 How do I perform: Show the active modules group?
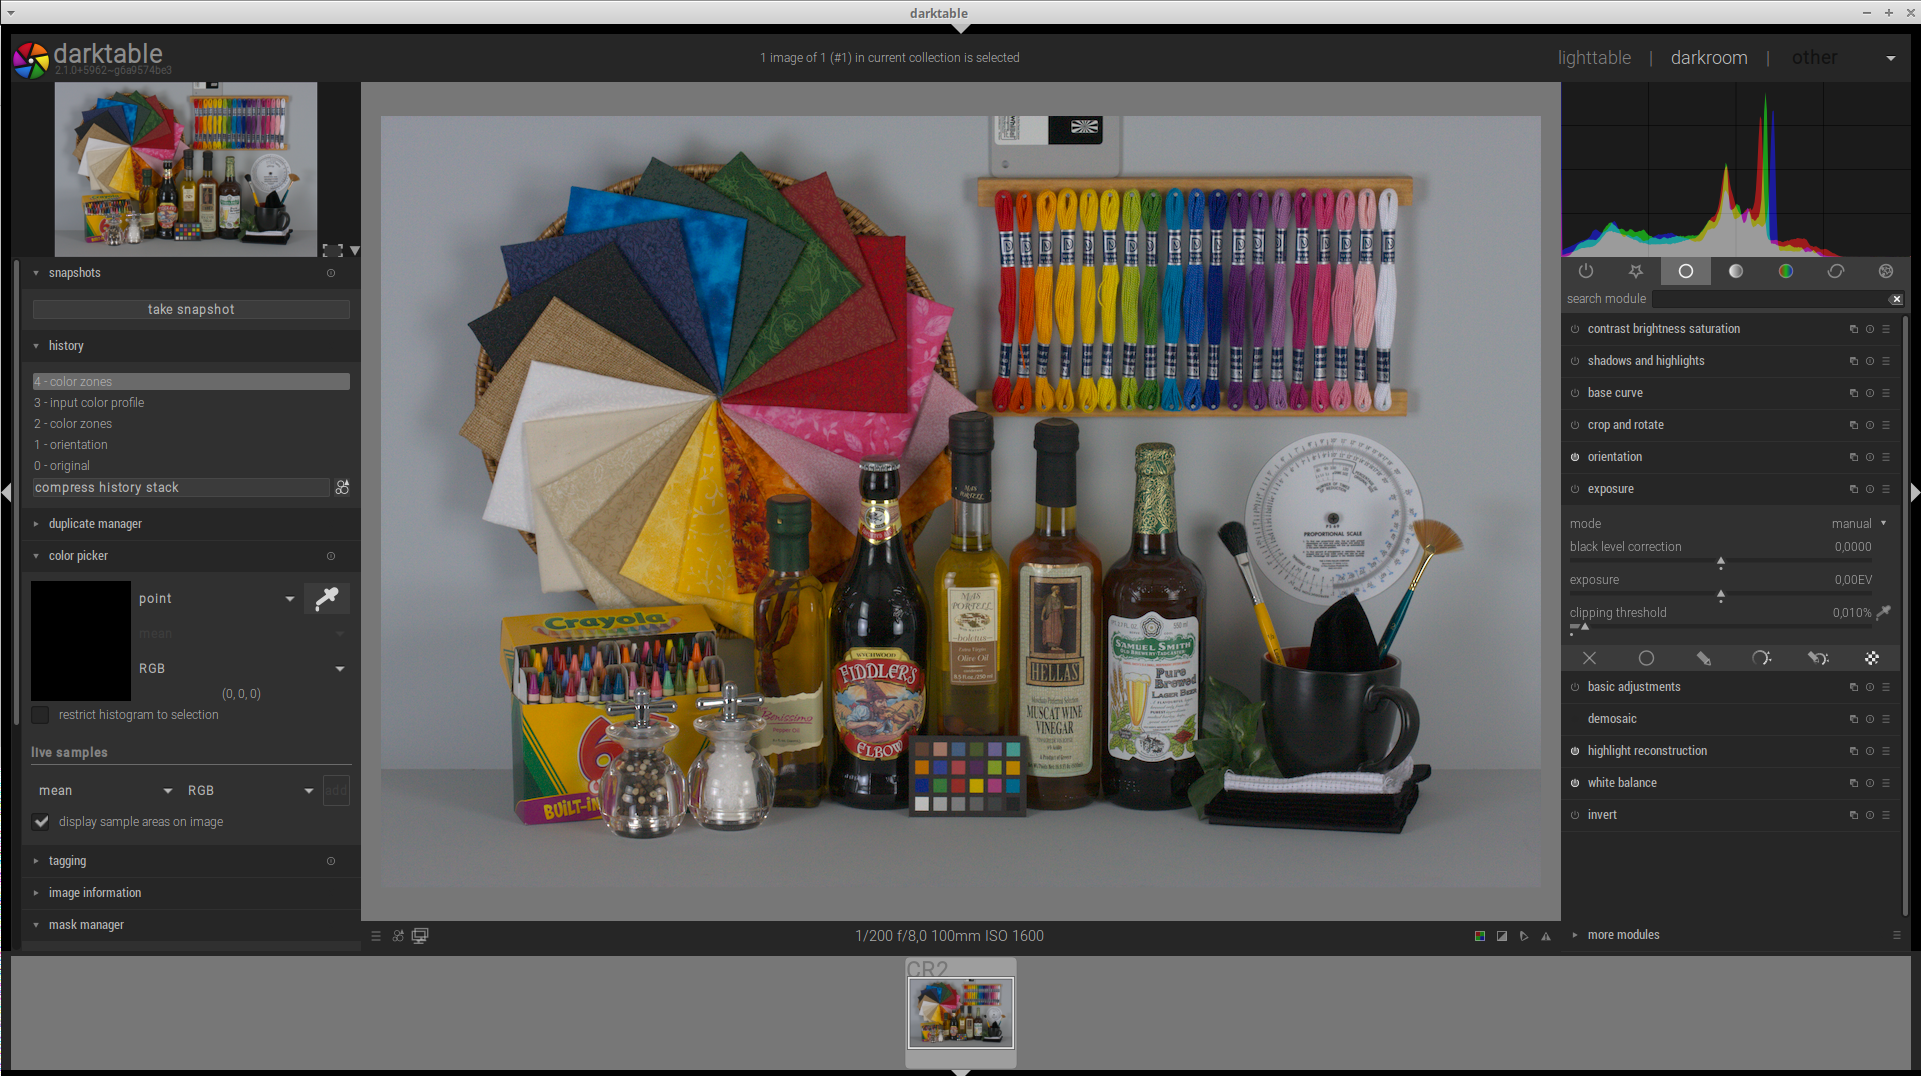tap(1586, 271)
